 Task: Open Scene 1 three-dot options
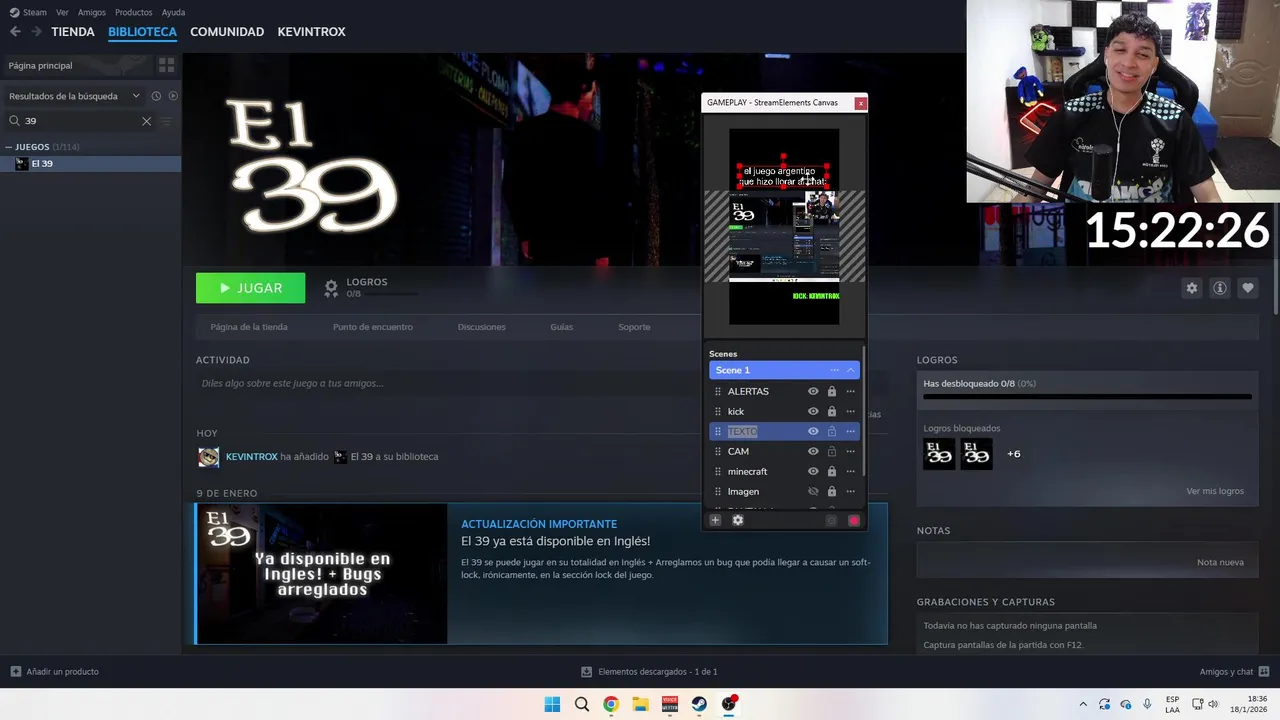tap(834, 370)
